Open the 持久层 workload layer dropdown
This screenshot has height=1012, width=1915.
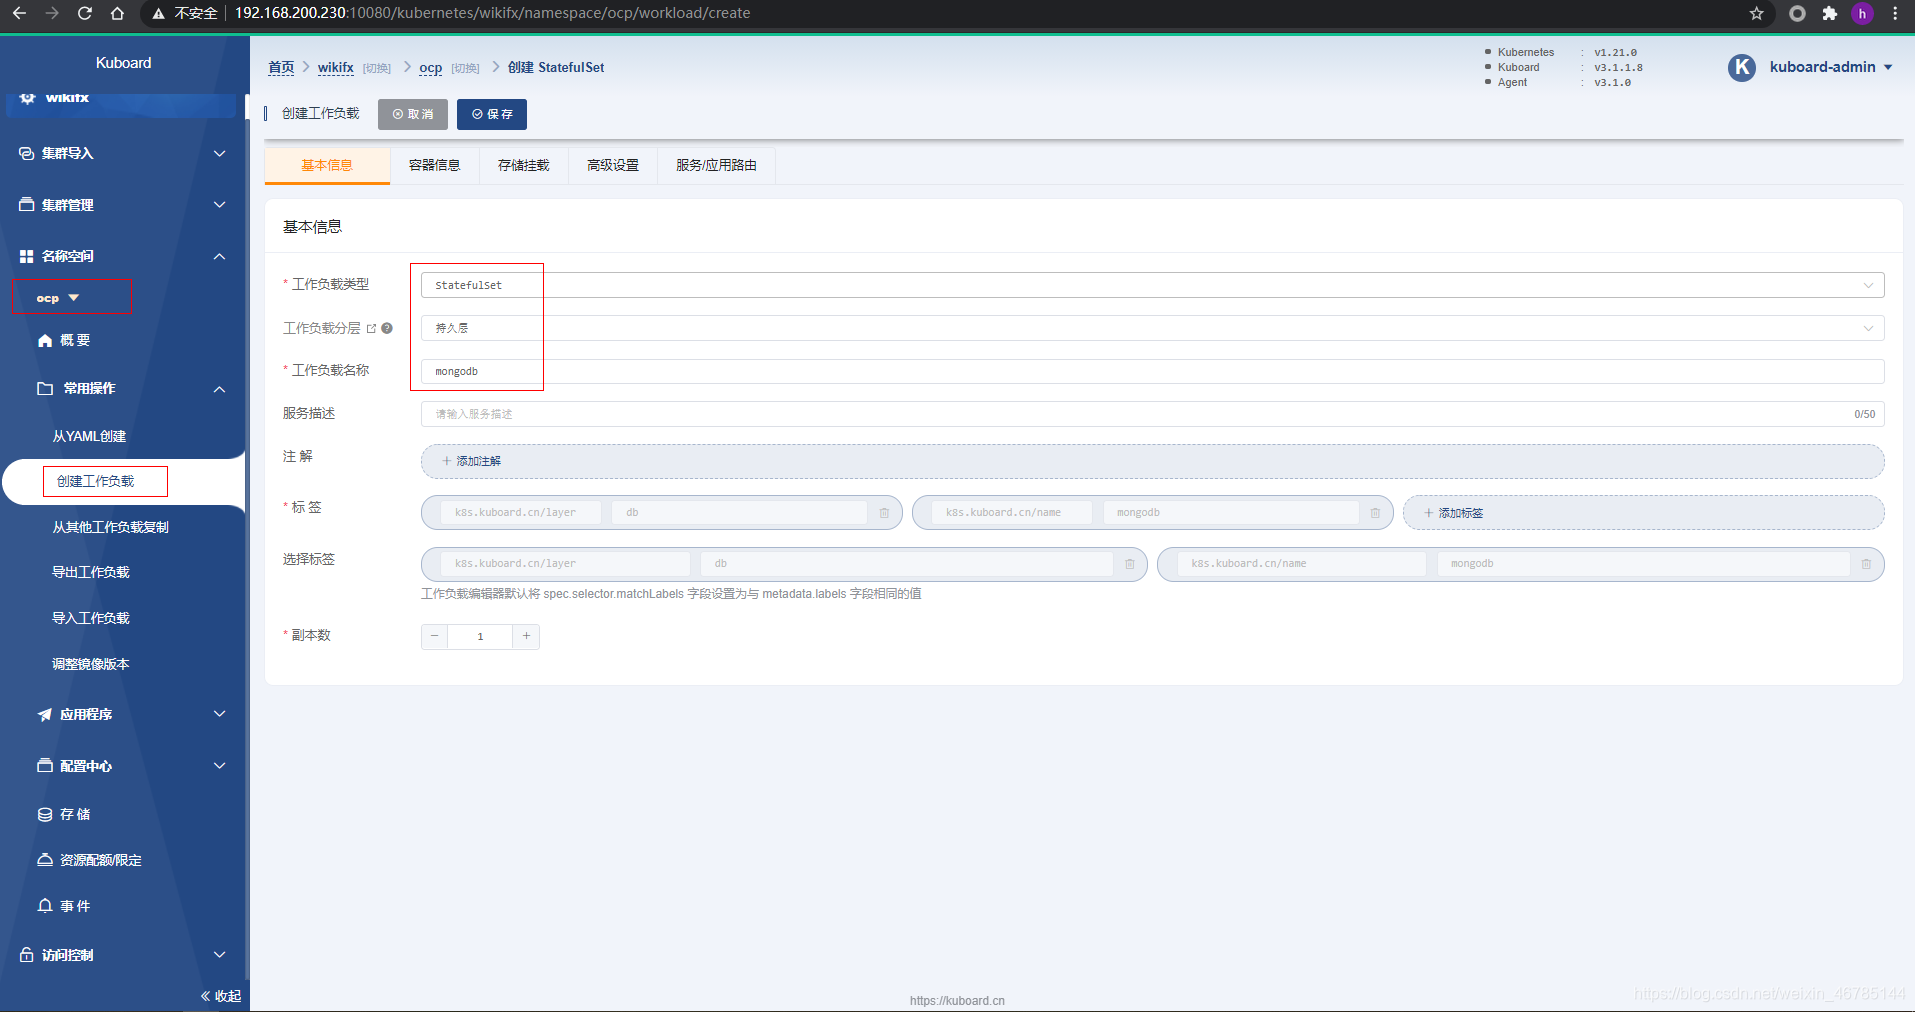[1868, 328]
